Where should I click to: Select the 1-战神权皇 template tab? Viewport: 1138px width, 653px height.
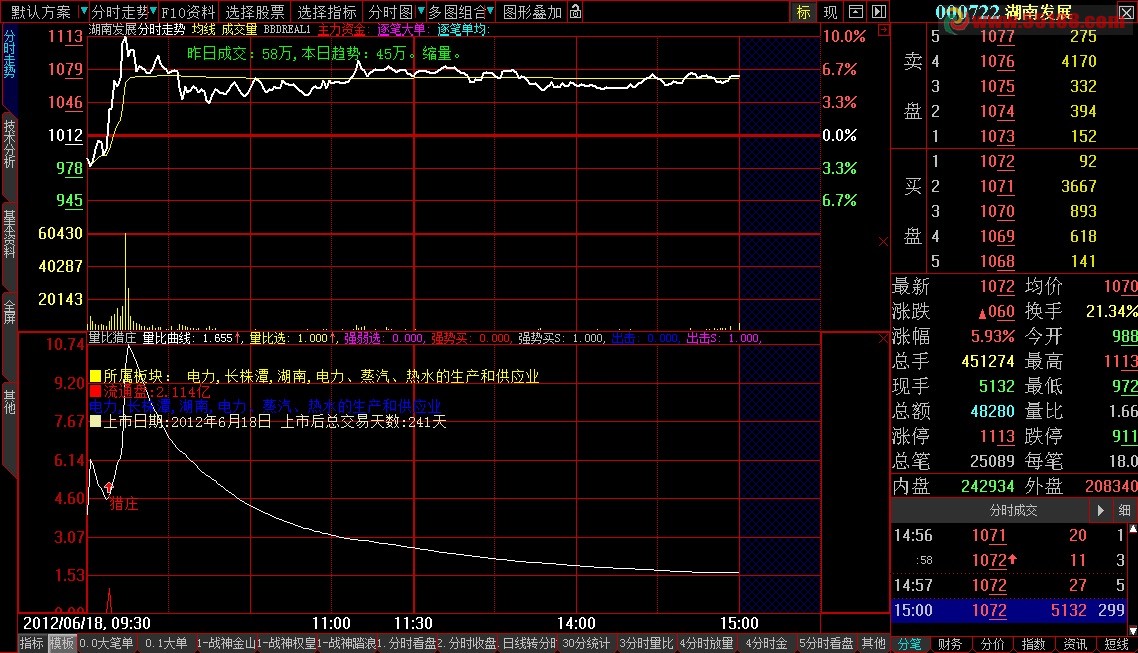[x=286, y=643]
